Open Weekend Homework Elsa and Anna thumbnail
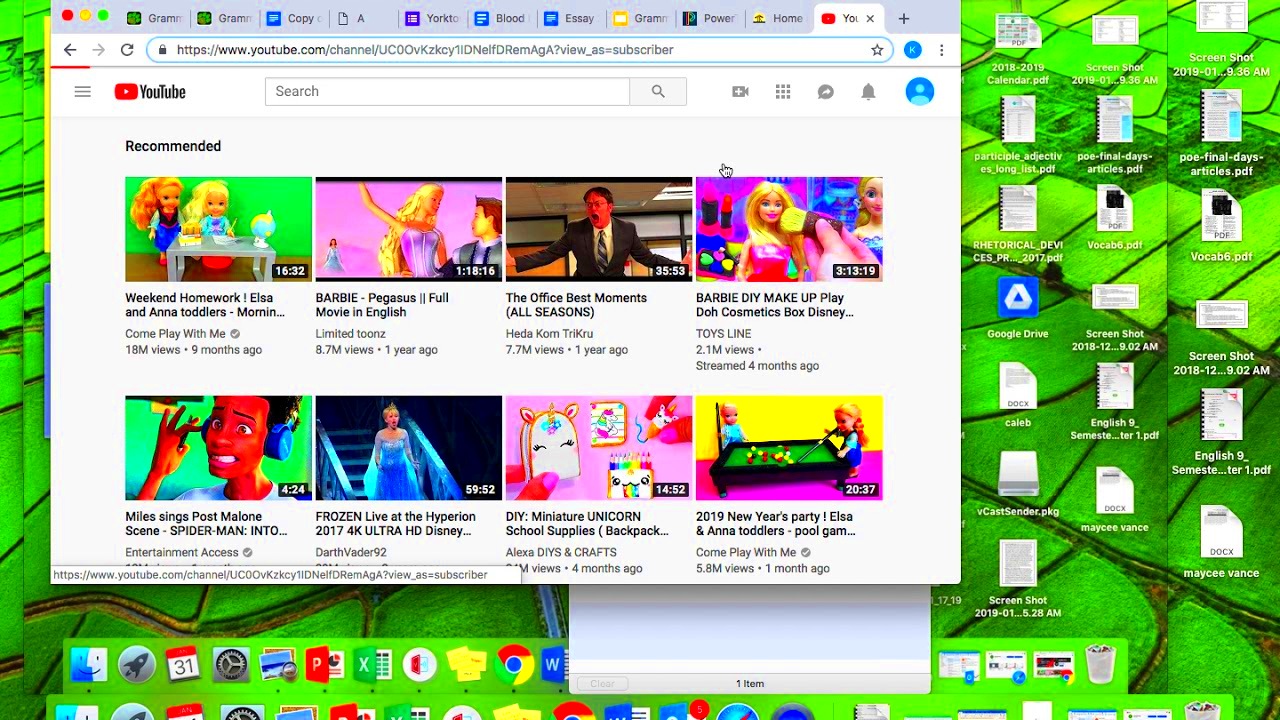 click(x=218, y=229)
